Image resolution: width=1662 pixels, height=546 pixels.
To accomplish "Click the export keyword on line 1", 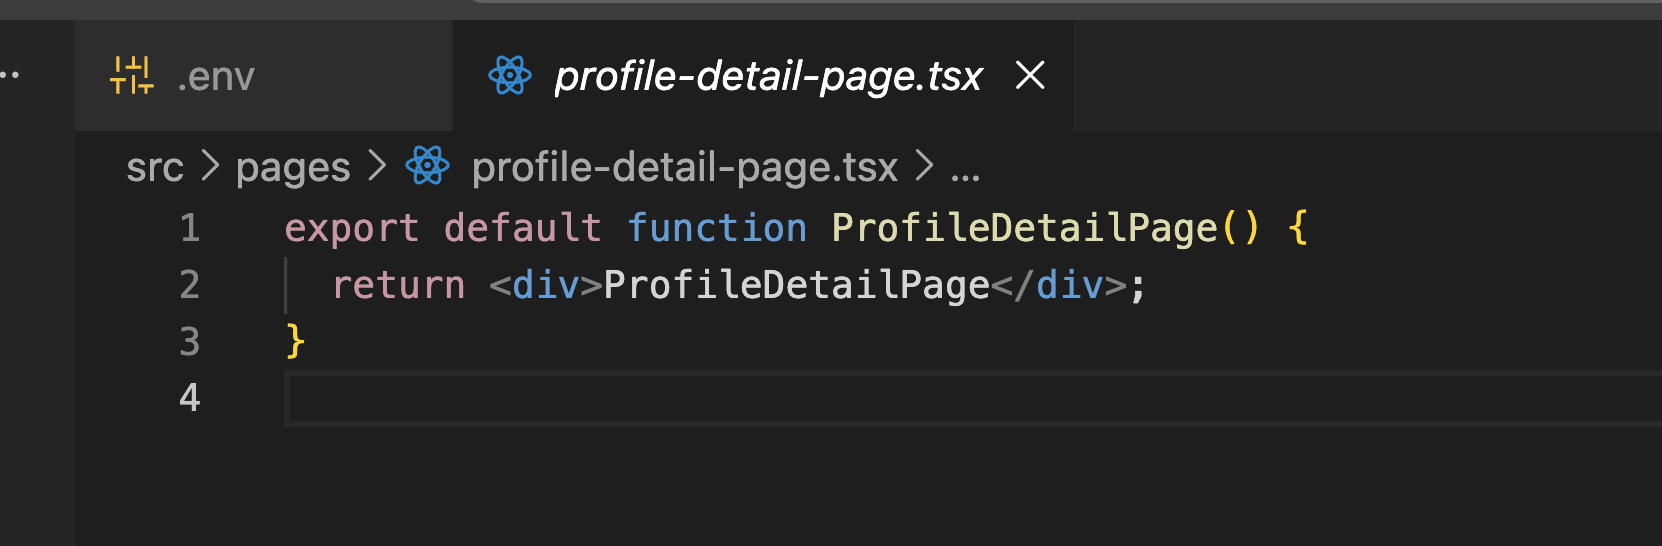I will point(351,228).
